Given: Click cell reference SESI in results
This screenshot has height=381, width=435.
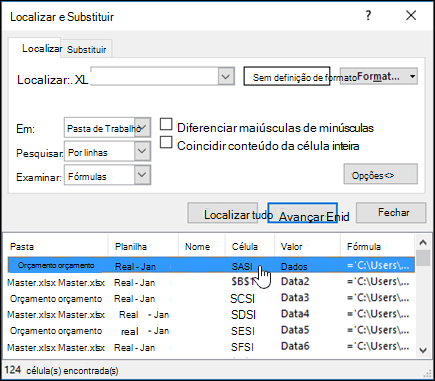Looking at the screenshot, I should [x=243, y=331].
